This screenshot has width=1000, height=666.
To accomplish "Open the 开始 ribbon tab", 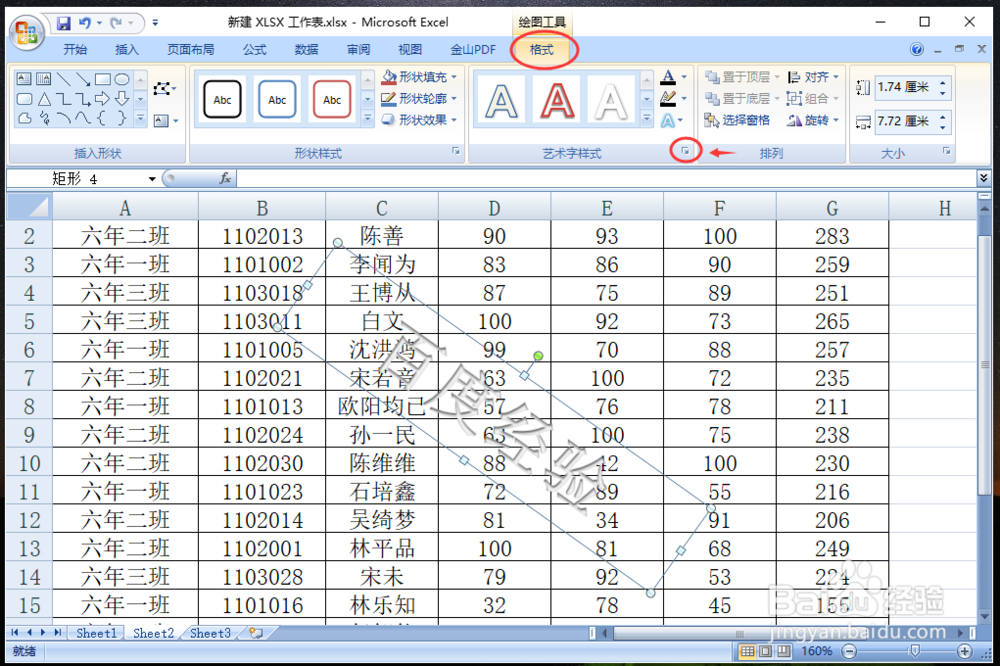I will point(75,50).
